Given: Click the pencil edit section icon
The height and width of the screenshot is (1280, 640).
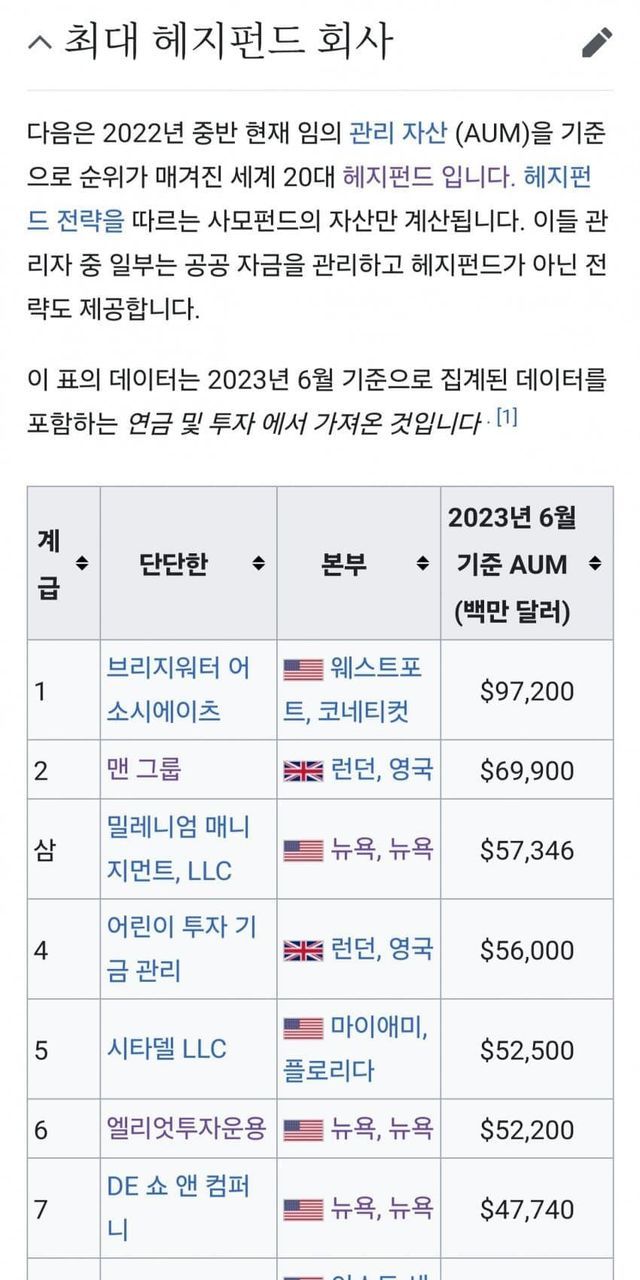Looking at the screenshot, I should coord(597,42).
